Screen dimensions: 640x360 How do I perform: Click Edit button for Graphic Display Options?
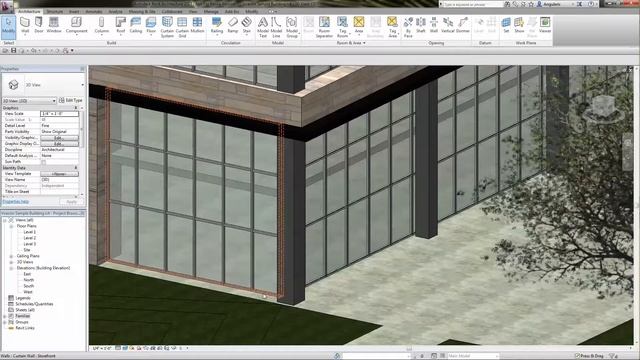pos(60,144)
